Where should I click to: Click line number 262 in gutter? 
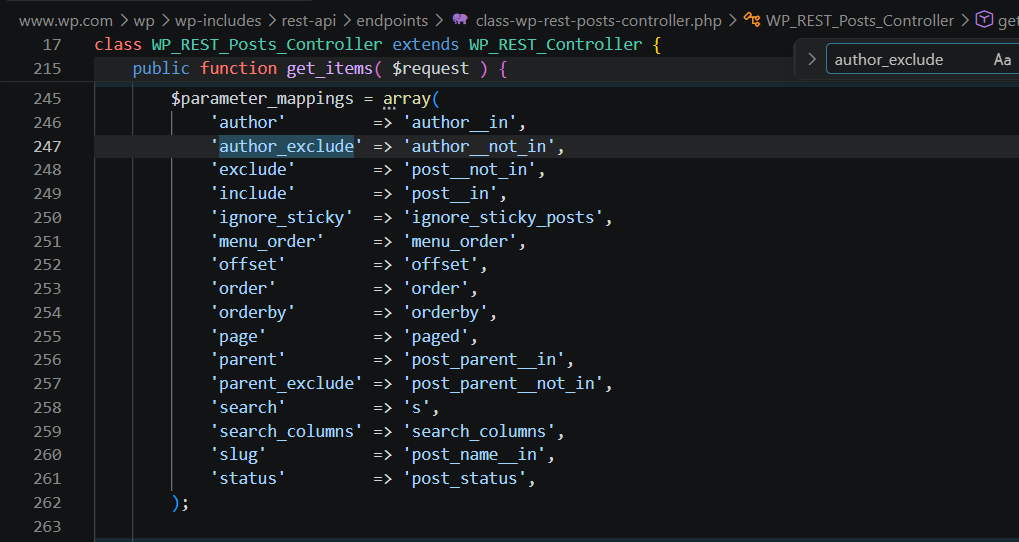[47, 503]
